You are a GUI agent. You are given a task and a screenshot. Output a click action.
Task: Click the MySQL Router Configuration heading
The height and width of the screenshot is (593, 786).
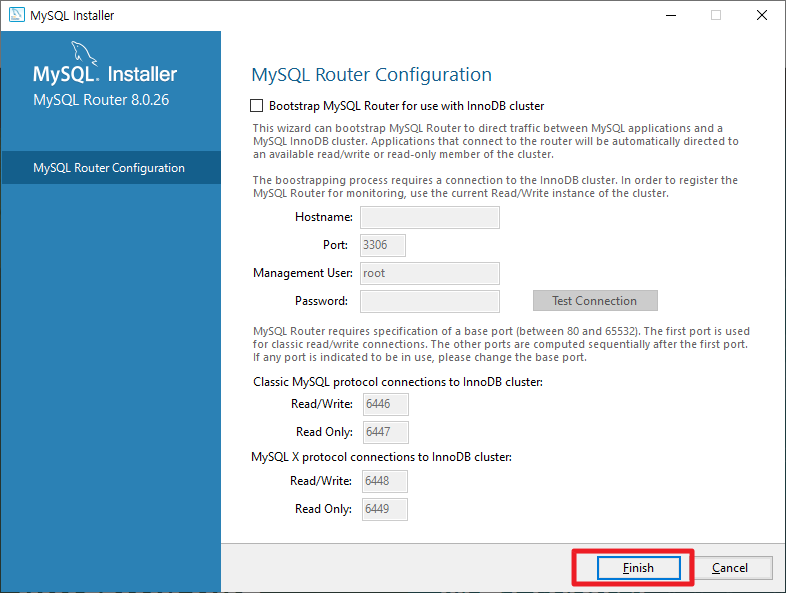371,75
